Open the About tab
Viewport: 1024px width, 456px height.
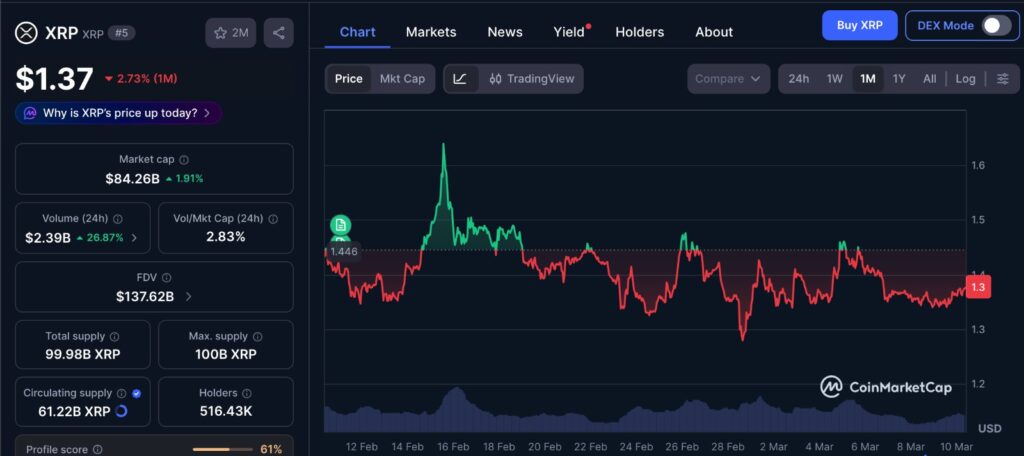[714, 32]
